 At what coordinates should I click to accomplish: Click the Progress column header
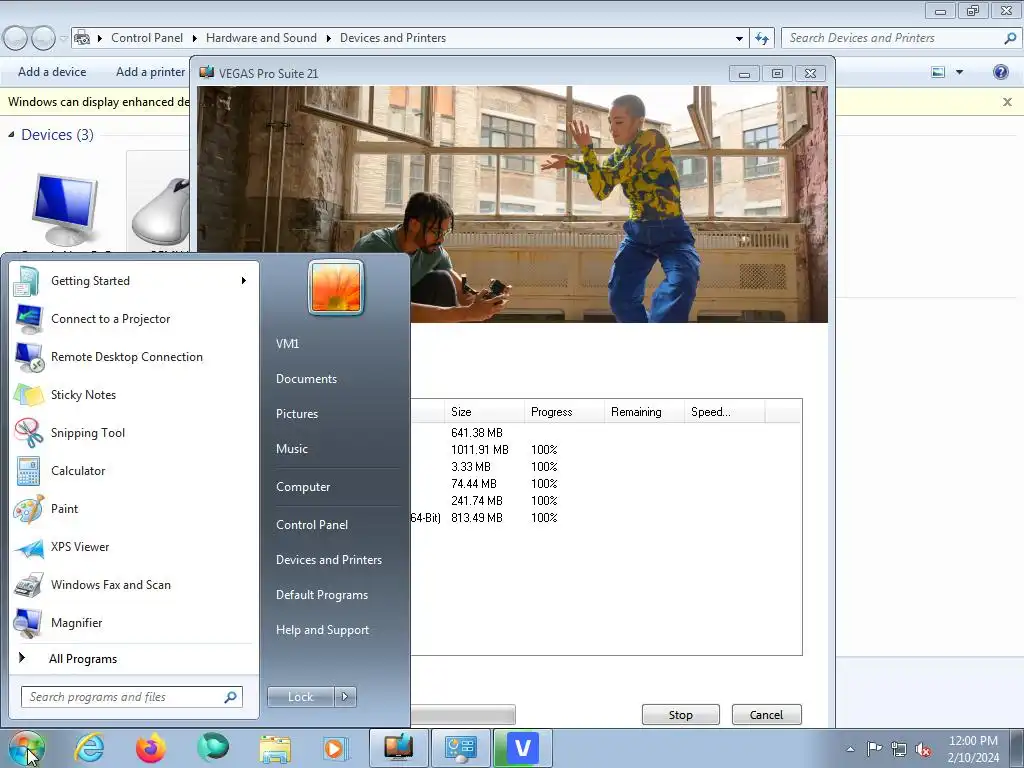[x=564, y=412]
